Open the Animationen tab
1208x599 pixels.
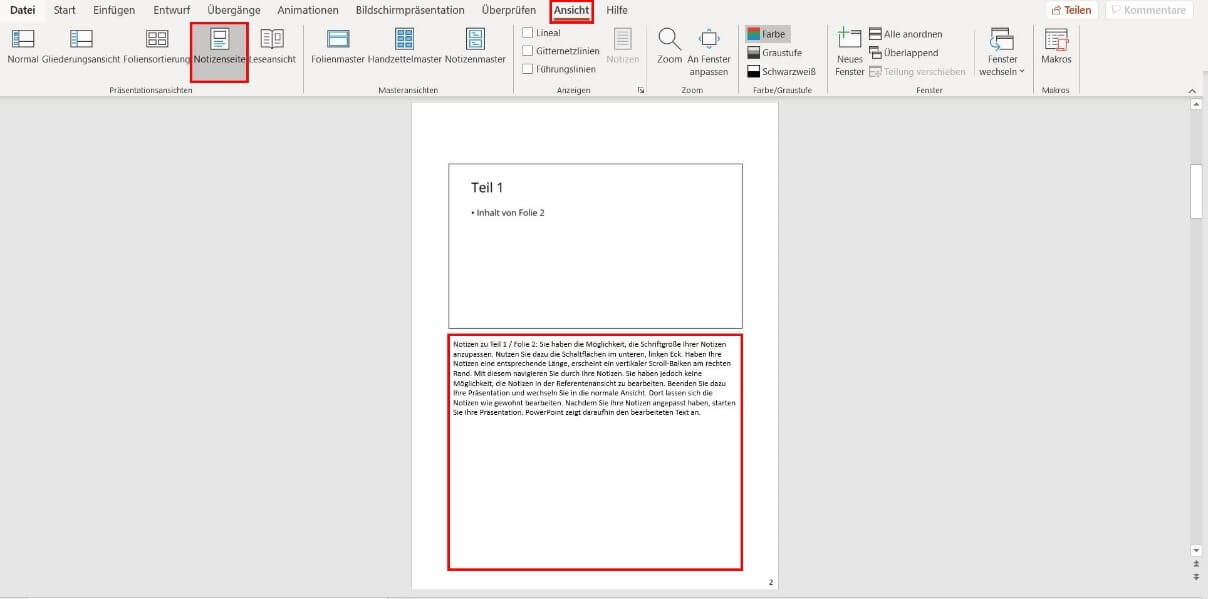[308, 10]
